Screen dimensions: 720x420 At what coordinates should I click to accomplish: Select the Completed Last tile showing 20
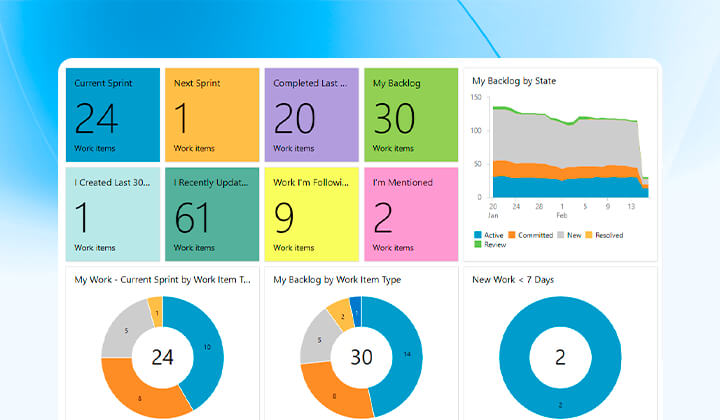[x=312, y=115]
